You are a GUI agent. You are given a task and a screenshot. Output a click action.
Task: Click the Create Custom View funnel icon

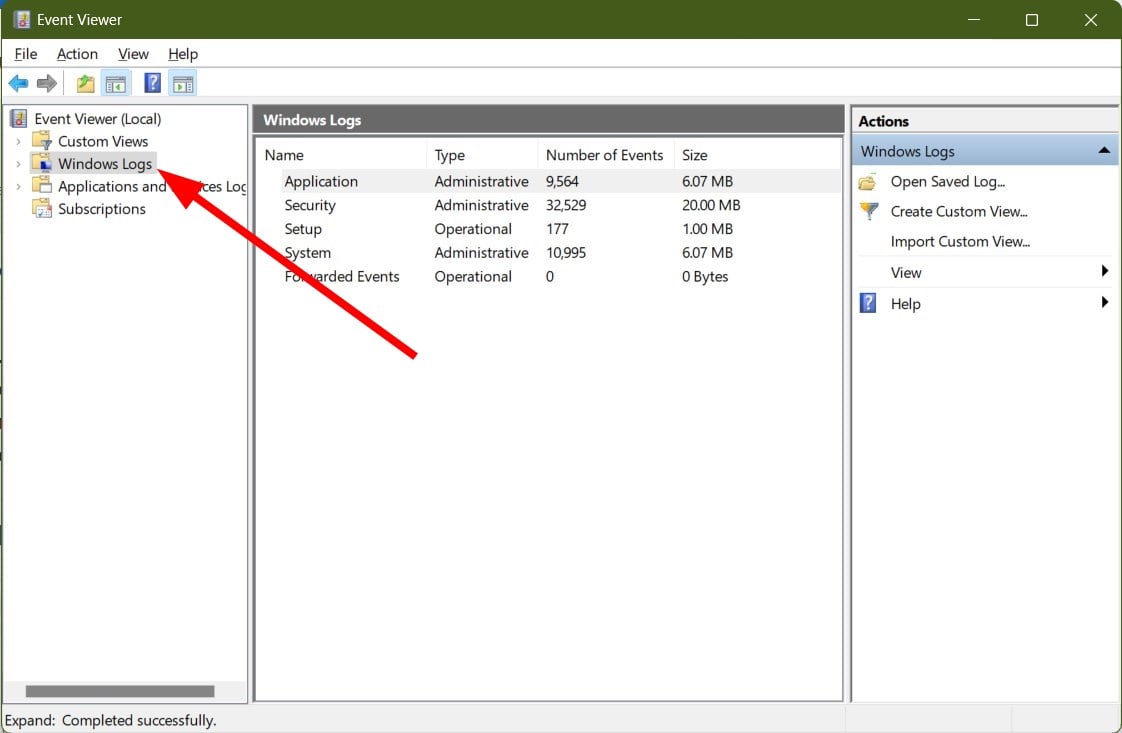pyautogui.click(x=869, y=211)
